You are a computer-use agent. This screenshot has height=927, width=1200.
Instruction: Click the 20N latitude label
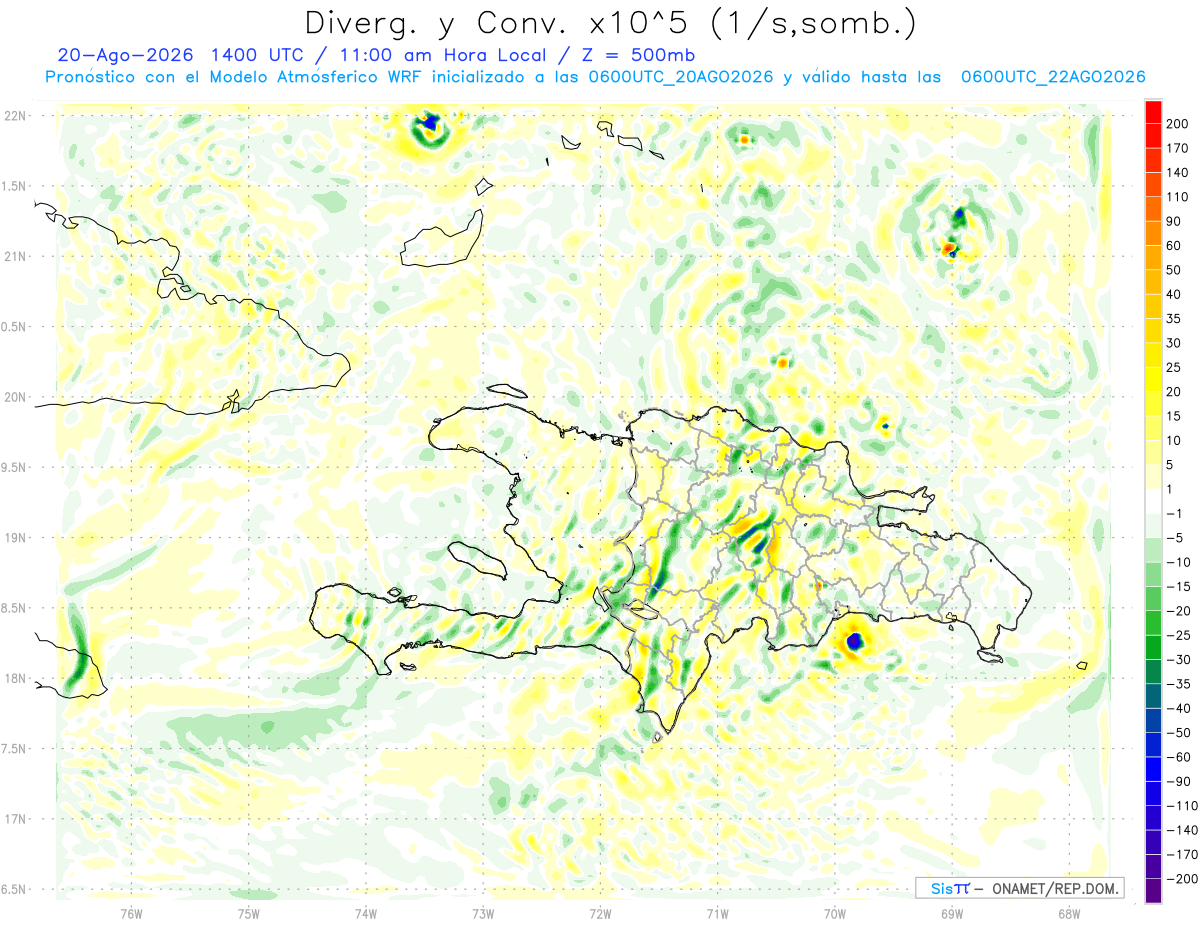[x=14, y=397]
